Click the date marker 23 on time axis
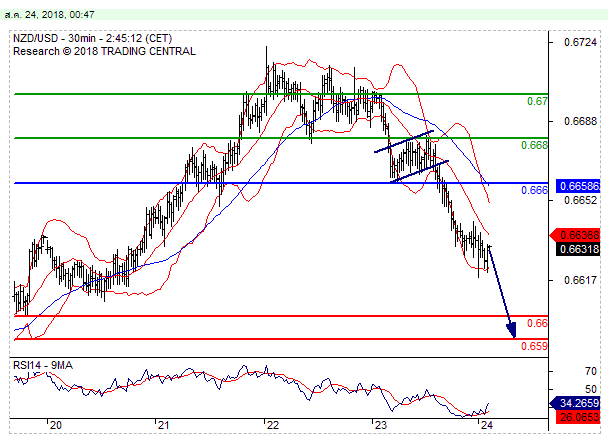This screenshot has width=608, height=443. click(x=381, y=425)
